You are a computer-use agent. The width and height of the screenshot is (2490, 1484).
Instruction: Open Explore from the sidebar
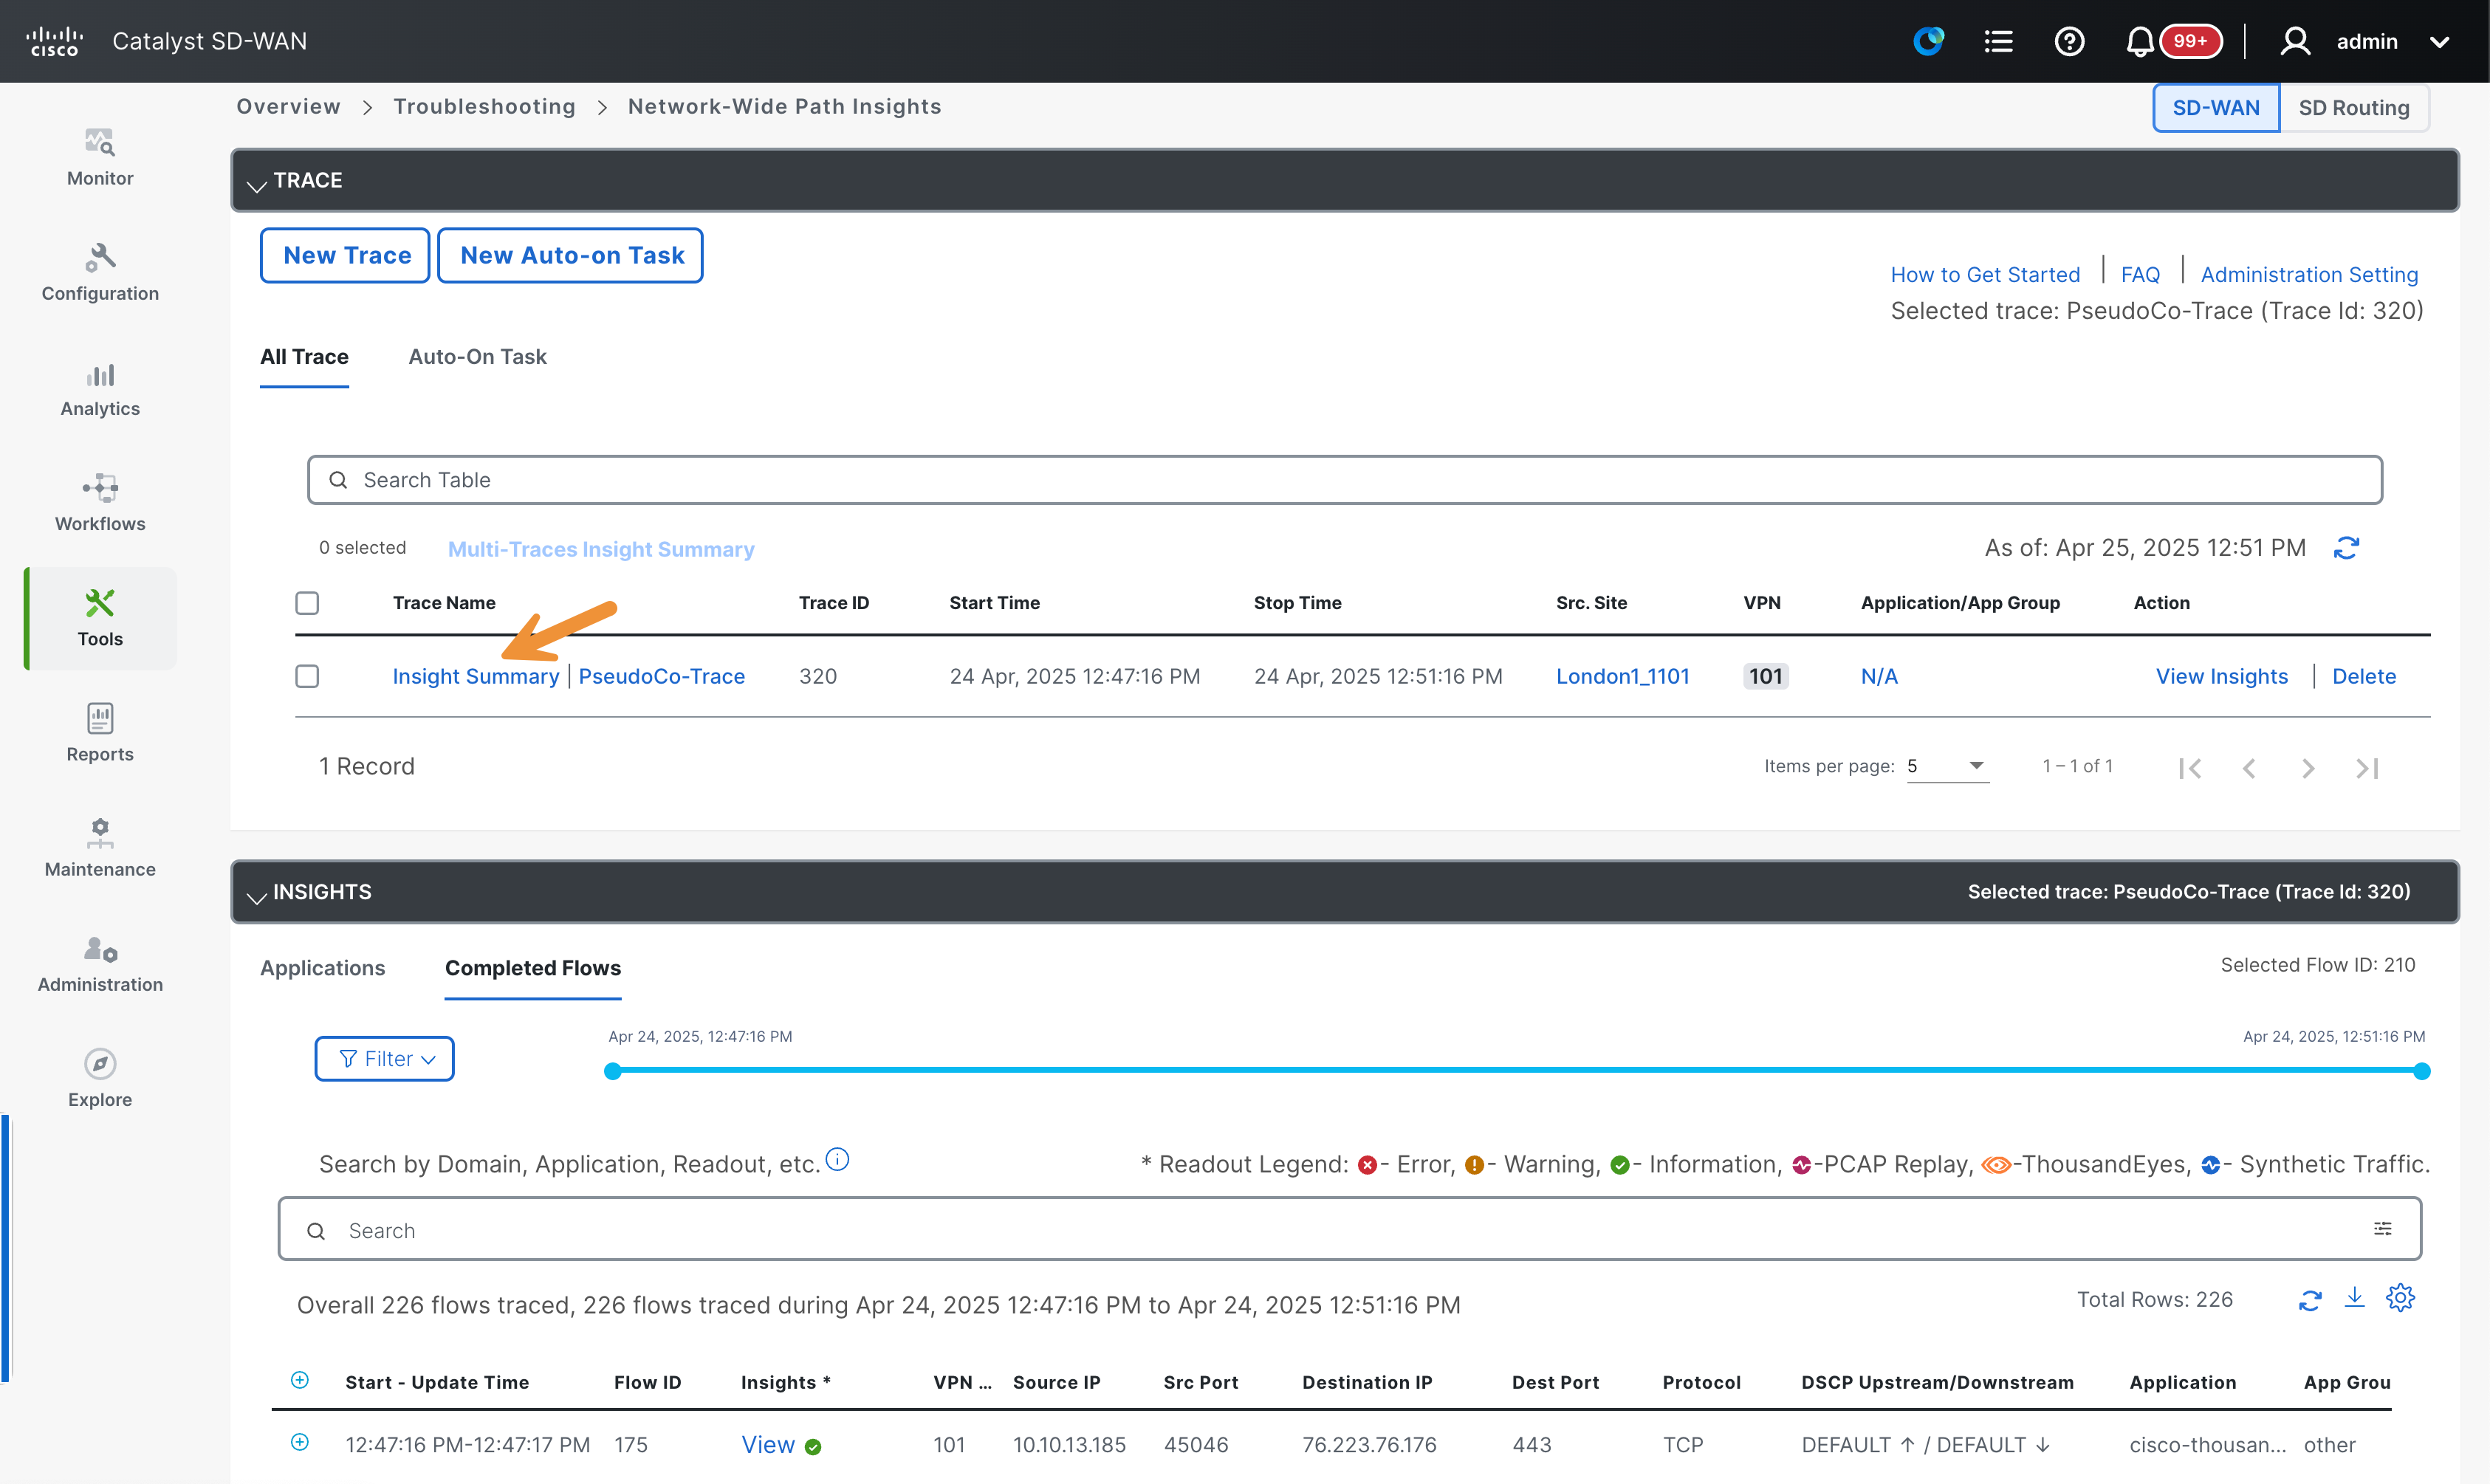[100, 1078]
